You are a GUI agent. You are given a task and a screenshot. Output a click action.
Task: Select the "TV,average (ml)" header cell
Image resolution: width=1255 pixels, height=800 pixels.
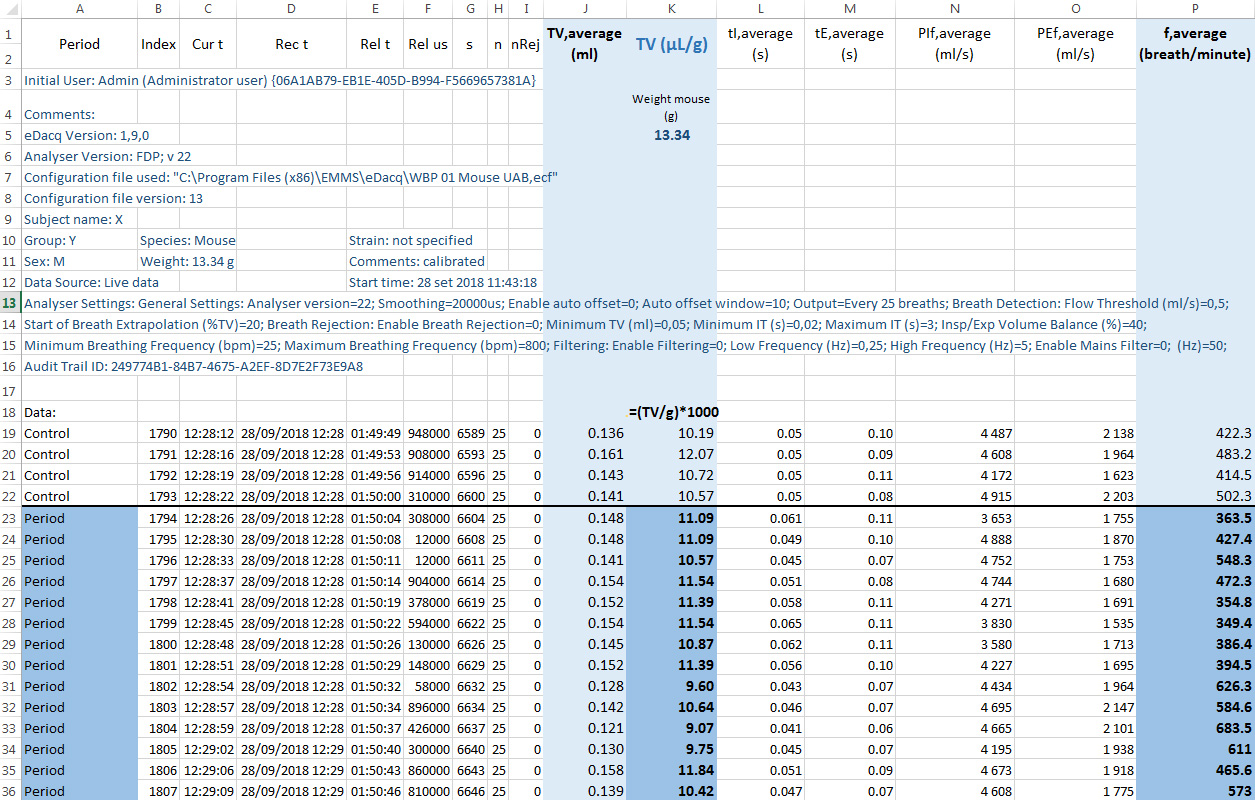[585, 44]
